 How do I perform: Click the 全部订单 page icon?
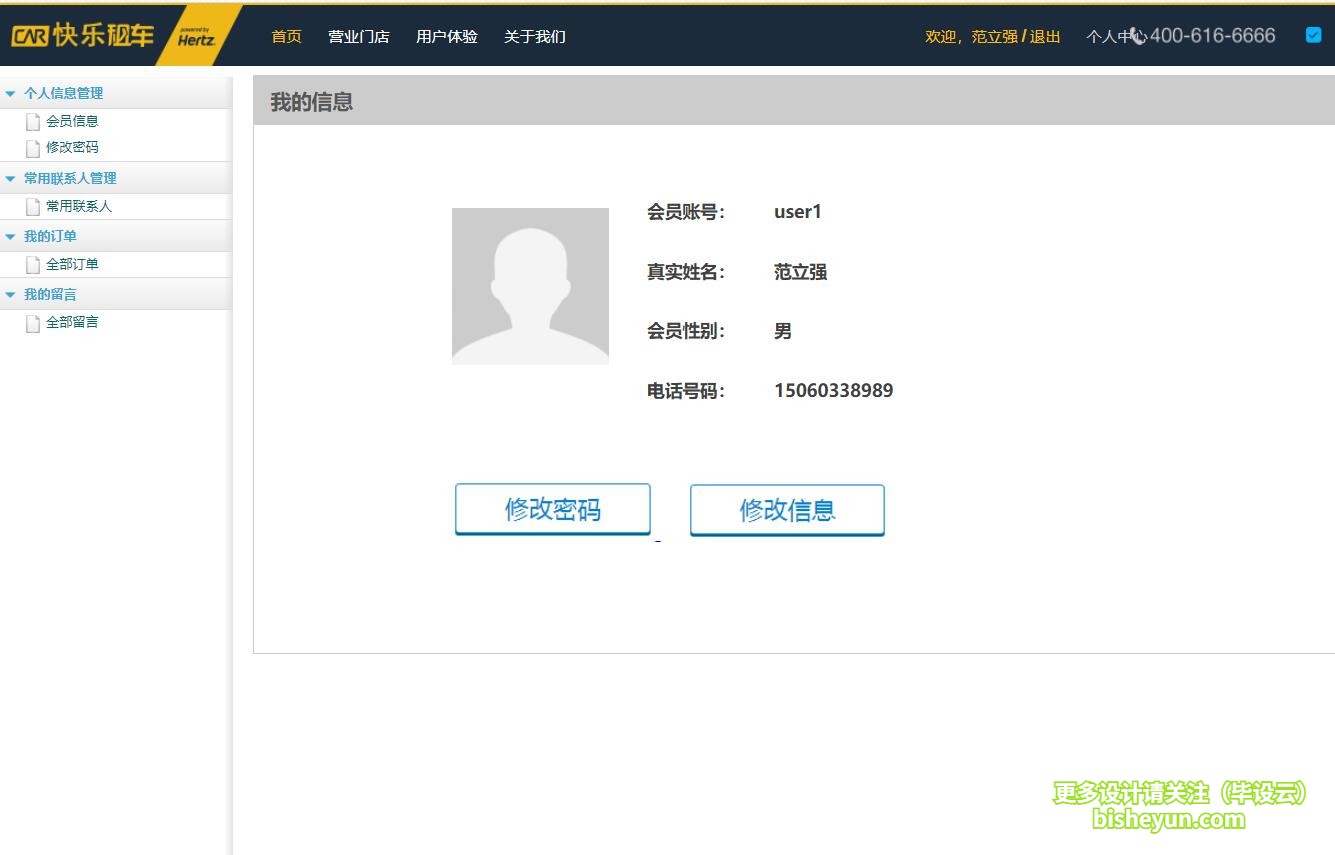(x=33, y=264)
